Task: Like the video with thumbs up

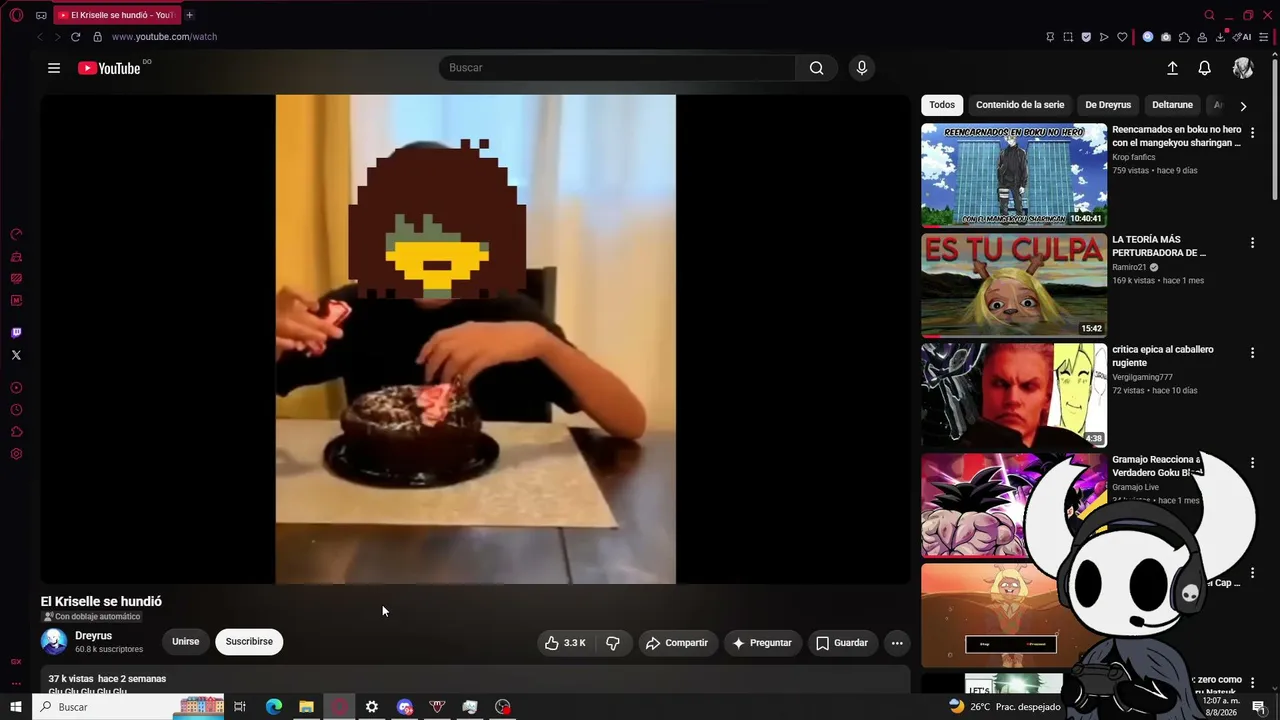Action: 565,643
